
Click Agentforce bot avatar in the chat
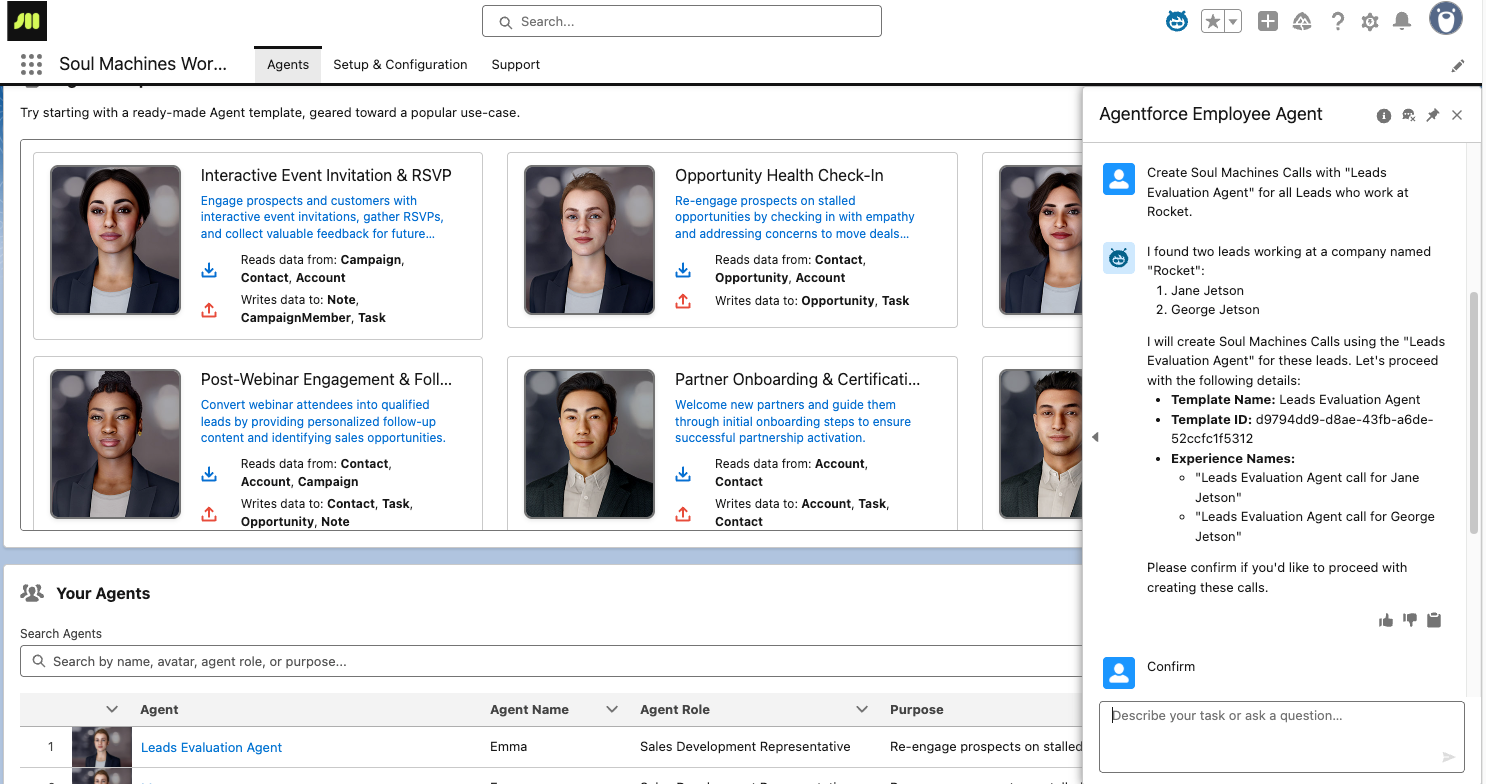1119,258
